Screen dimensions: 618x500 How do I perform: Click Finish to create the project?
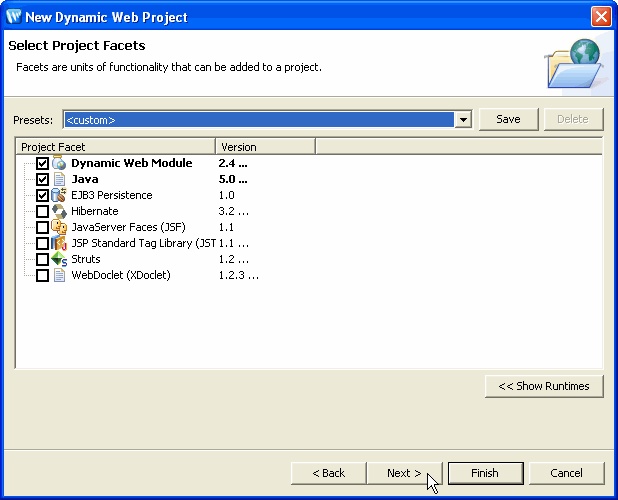click(x=486, y=473)
